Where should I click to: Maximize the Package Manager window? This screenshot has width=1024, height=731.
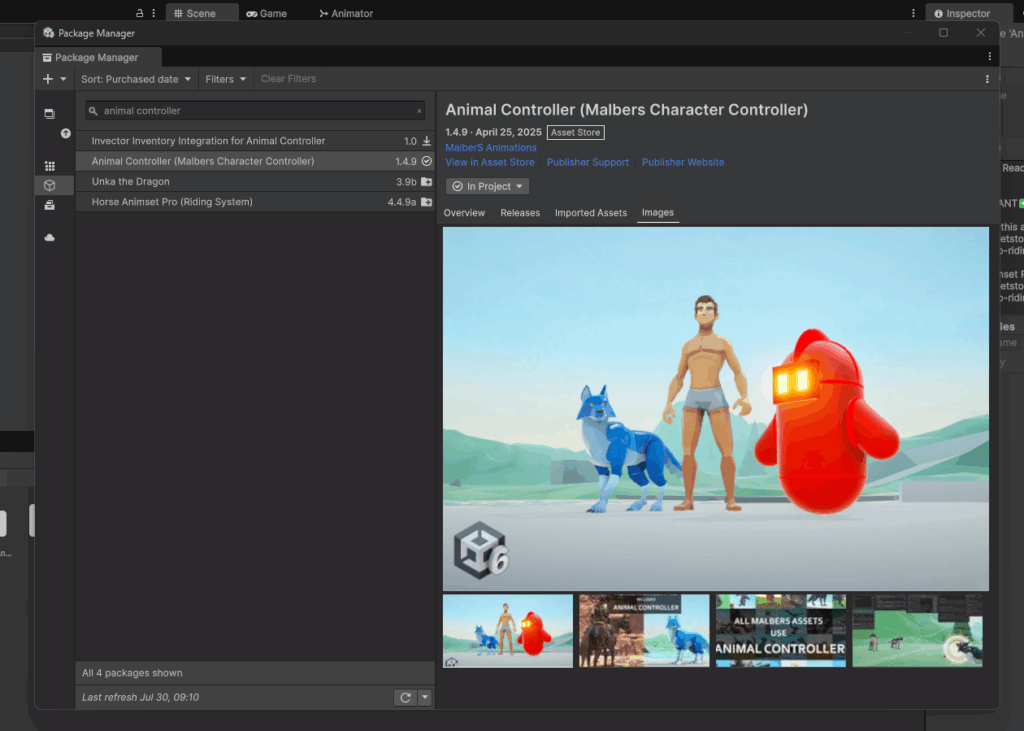pyautogui.click(x=943, y=33)
